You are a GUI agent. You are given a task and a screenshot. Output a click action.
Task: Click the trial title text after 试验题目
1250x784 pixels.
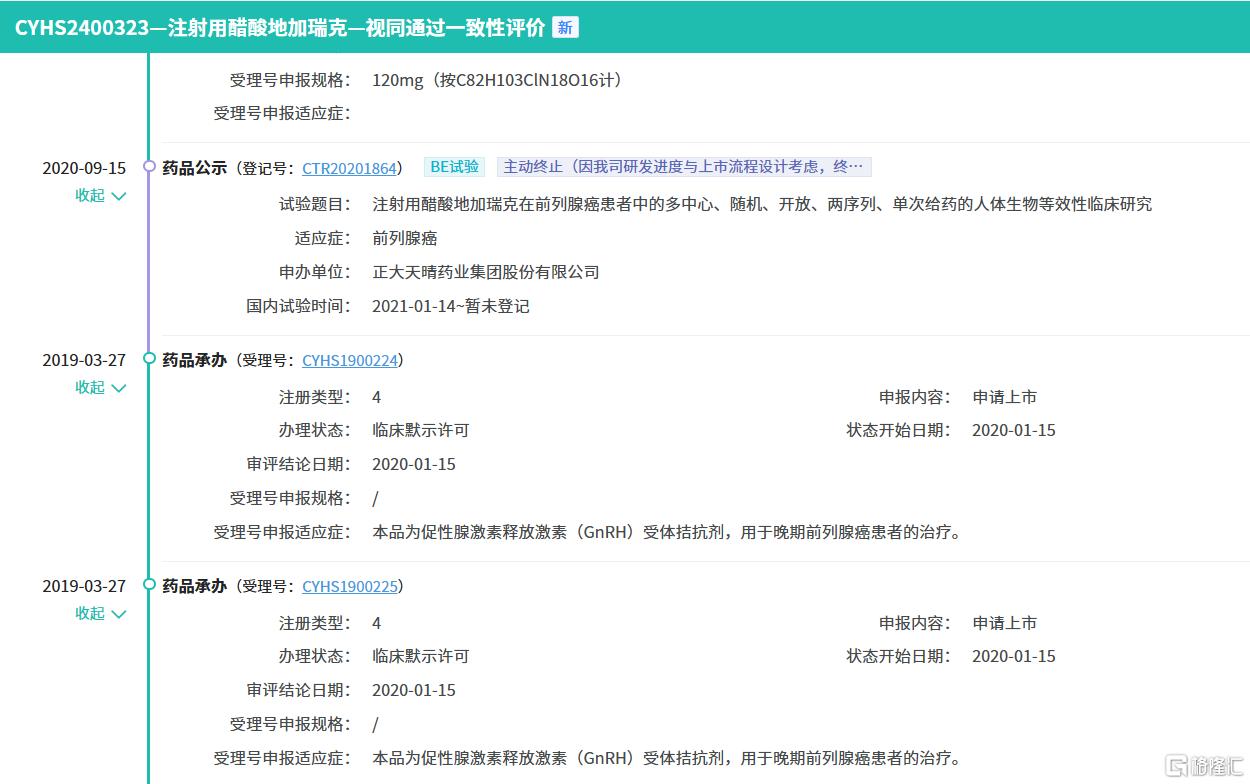(761, 204)
